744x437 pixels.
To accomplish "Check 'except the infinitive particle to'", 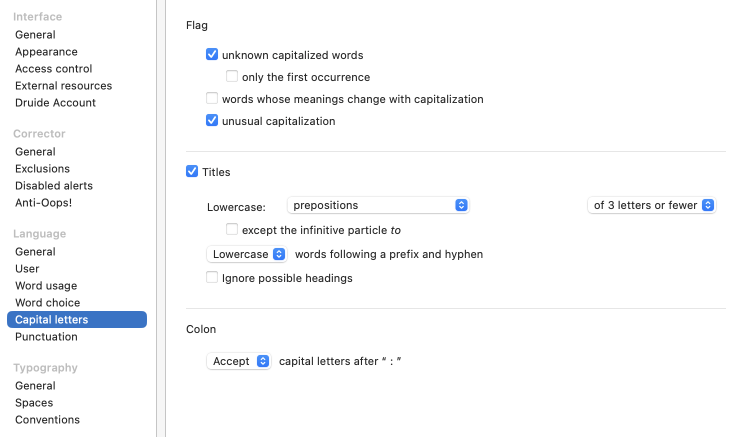I will 232,230.
